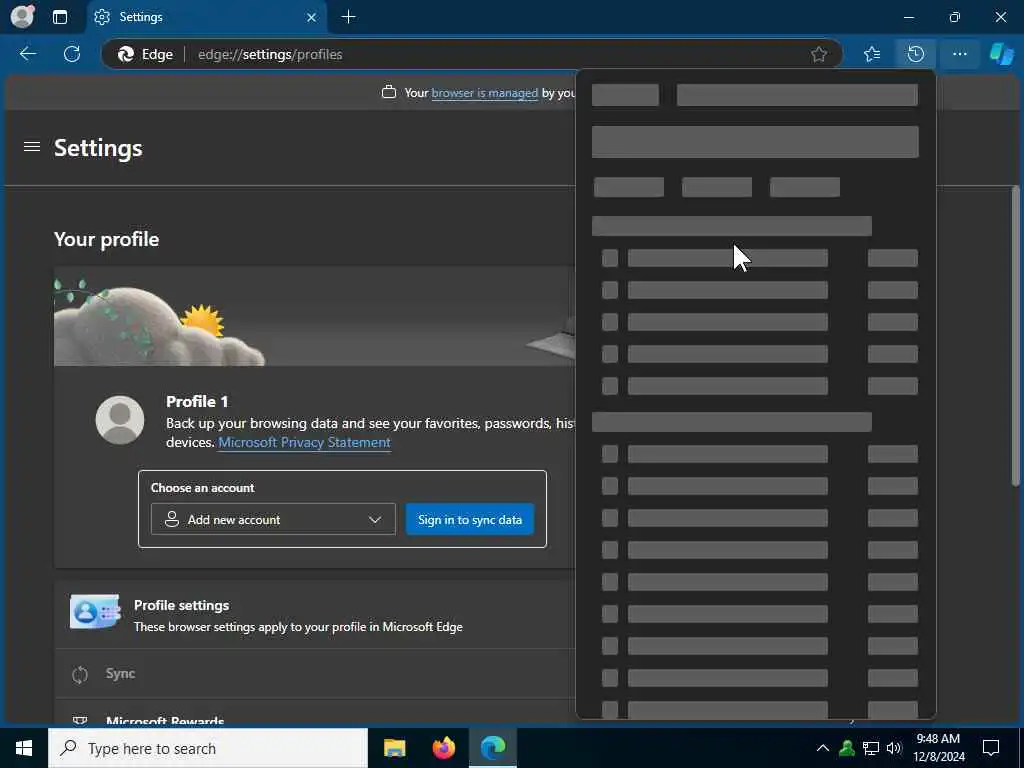Viewport: 1024px width, 768px height.
Task: Click the Profile 1 avatar picture
Action: tap(120, 420)
